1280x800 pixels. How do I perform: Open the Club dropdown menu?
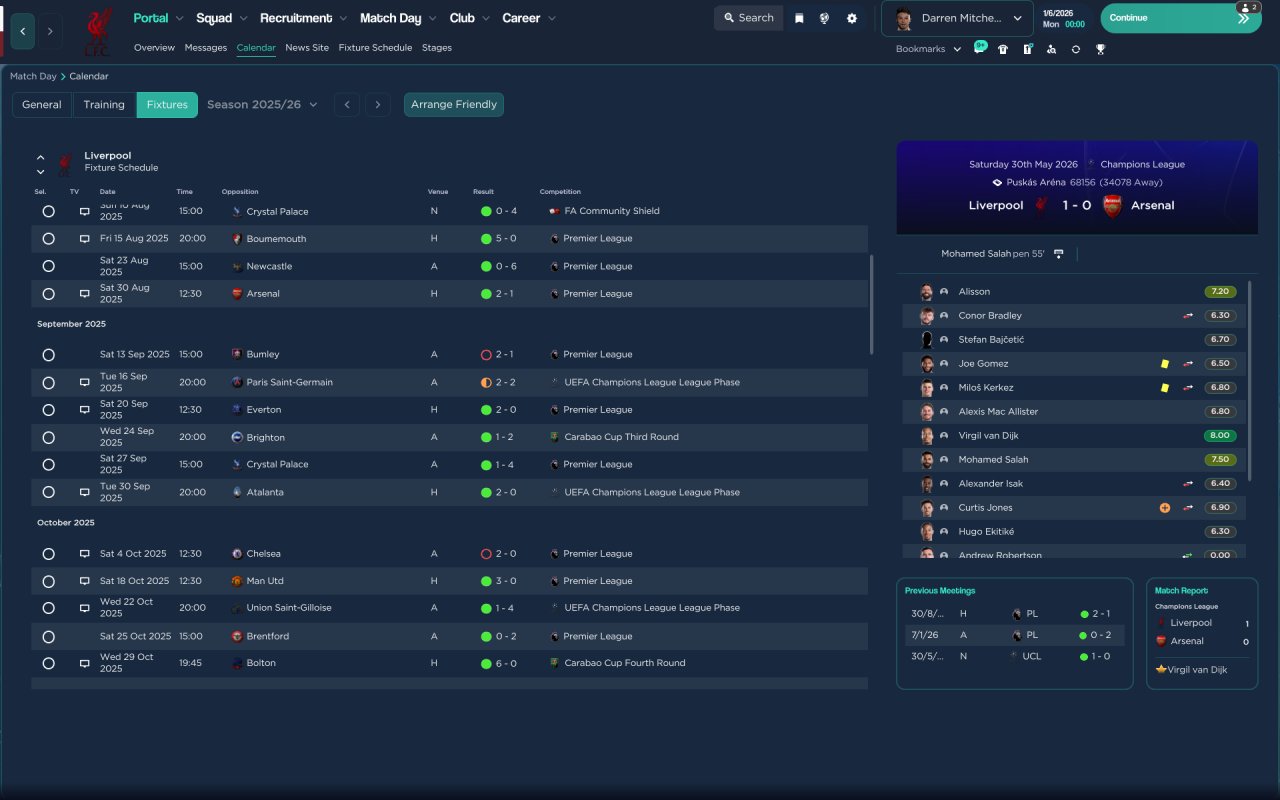[469, 18]
